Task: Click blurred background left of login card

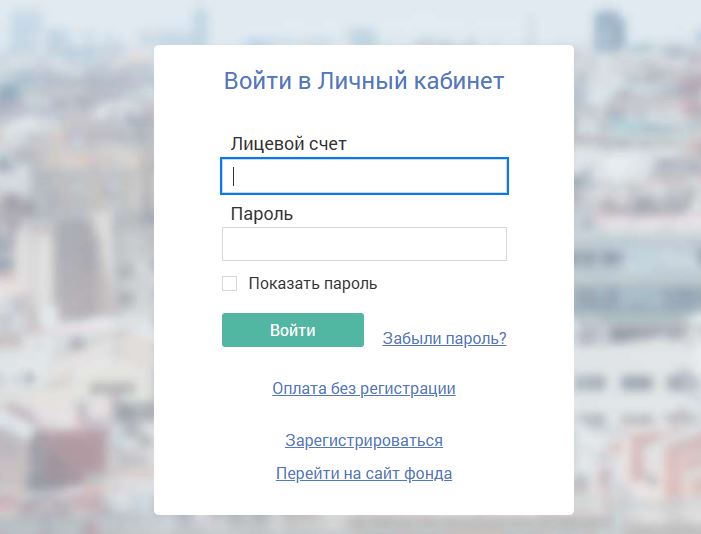Action: pyautogui.click(x=75, y=270)
